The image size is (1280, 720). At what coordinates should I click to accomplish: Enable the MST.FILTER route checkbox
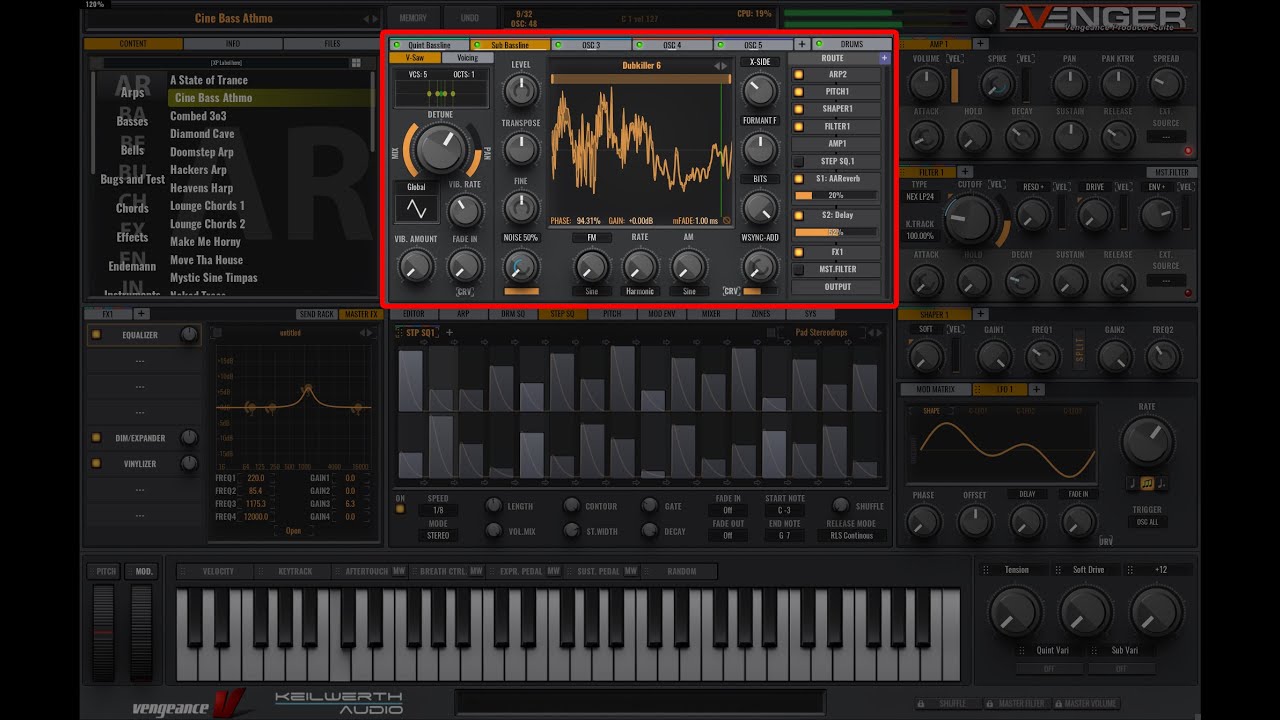[x=799, y=269]
